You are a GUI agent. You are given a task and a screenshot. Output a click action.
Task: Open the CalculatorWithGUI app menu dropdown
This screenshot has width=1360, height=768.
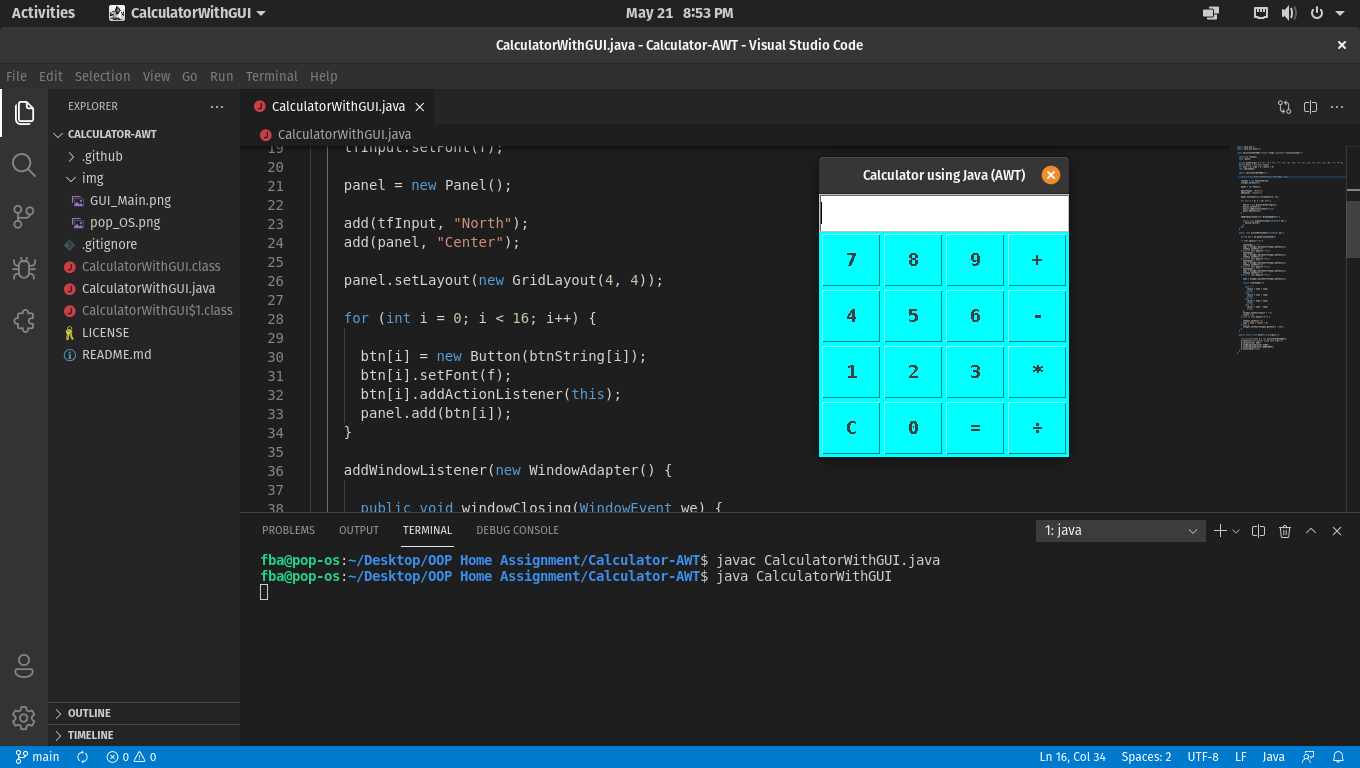[187, 13]
